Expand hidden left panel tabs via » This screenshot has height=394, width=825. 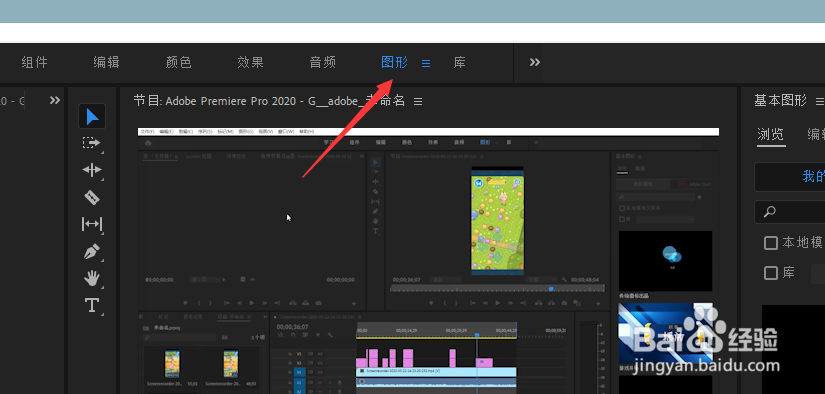point(55,100)
